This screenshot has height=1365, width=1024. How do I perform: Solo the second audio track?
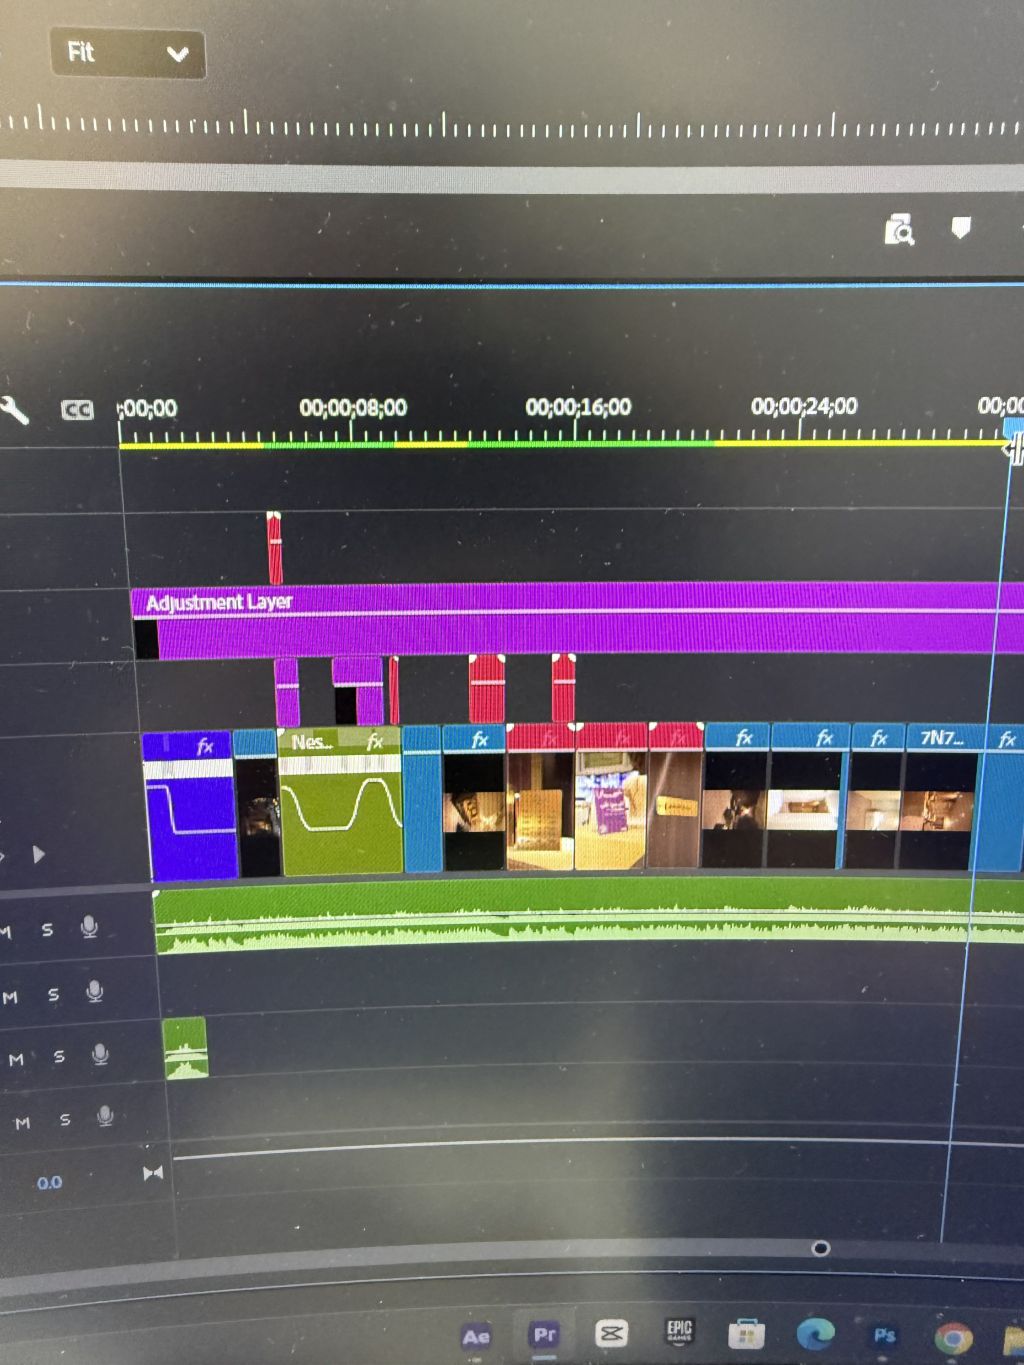click(53, 994)
